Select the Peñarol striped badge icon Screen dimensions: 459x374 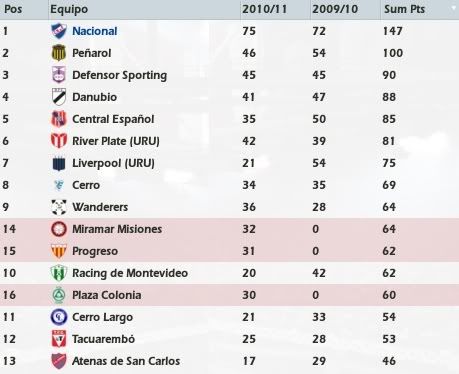(59, 53)
